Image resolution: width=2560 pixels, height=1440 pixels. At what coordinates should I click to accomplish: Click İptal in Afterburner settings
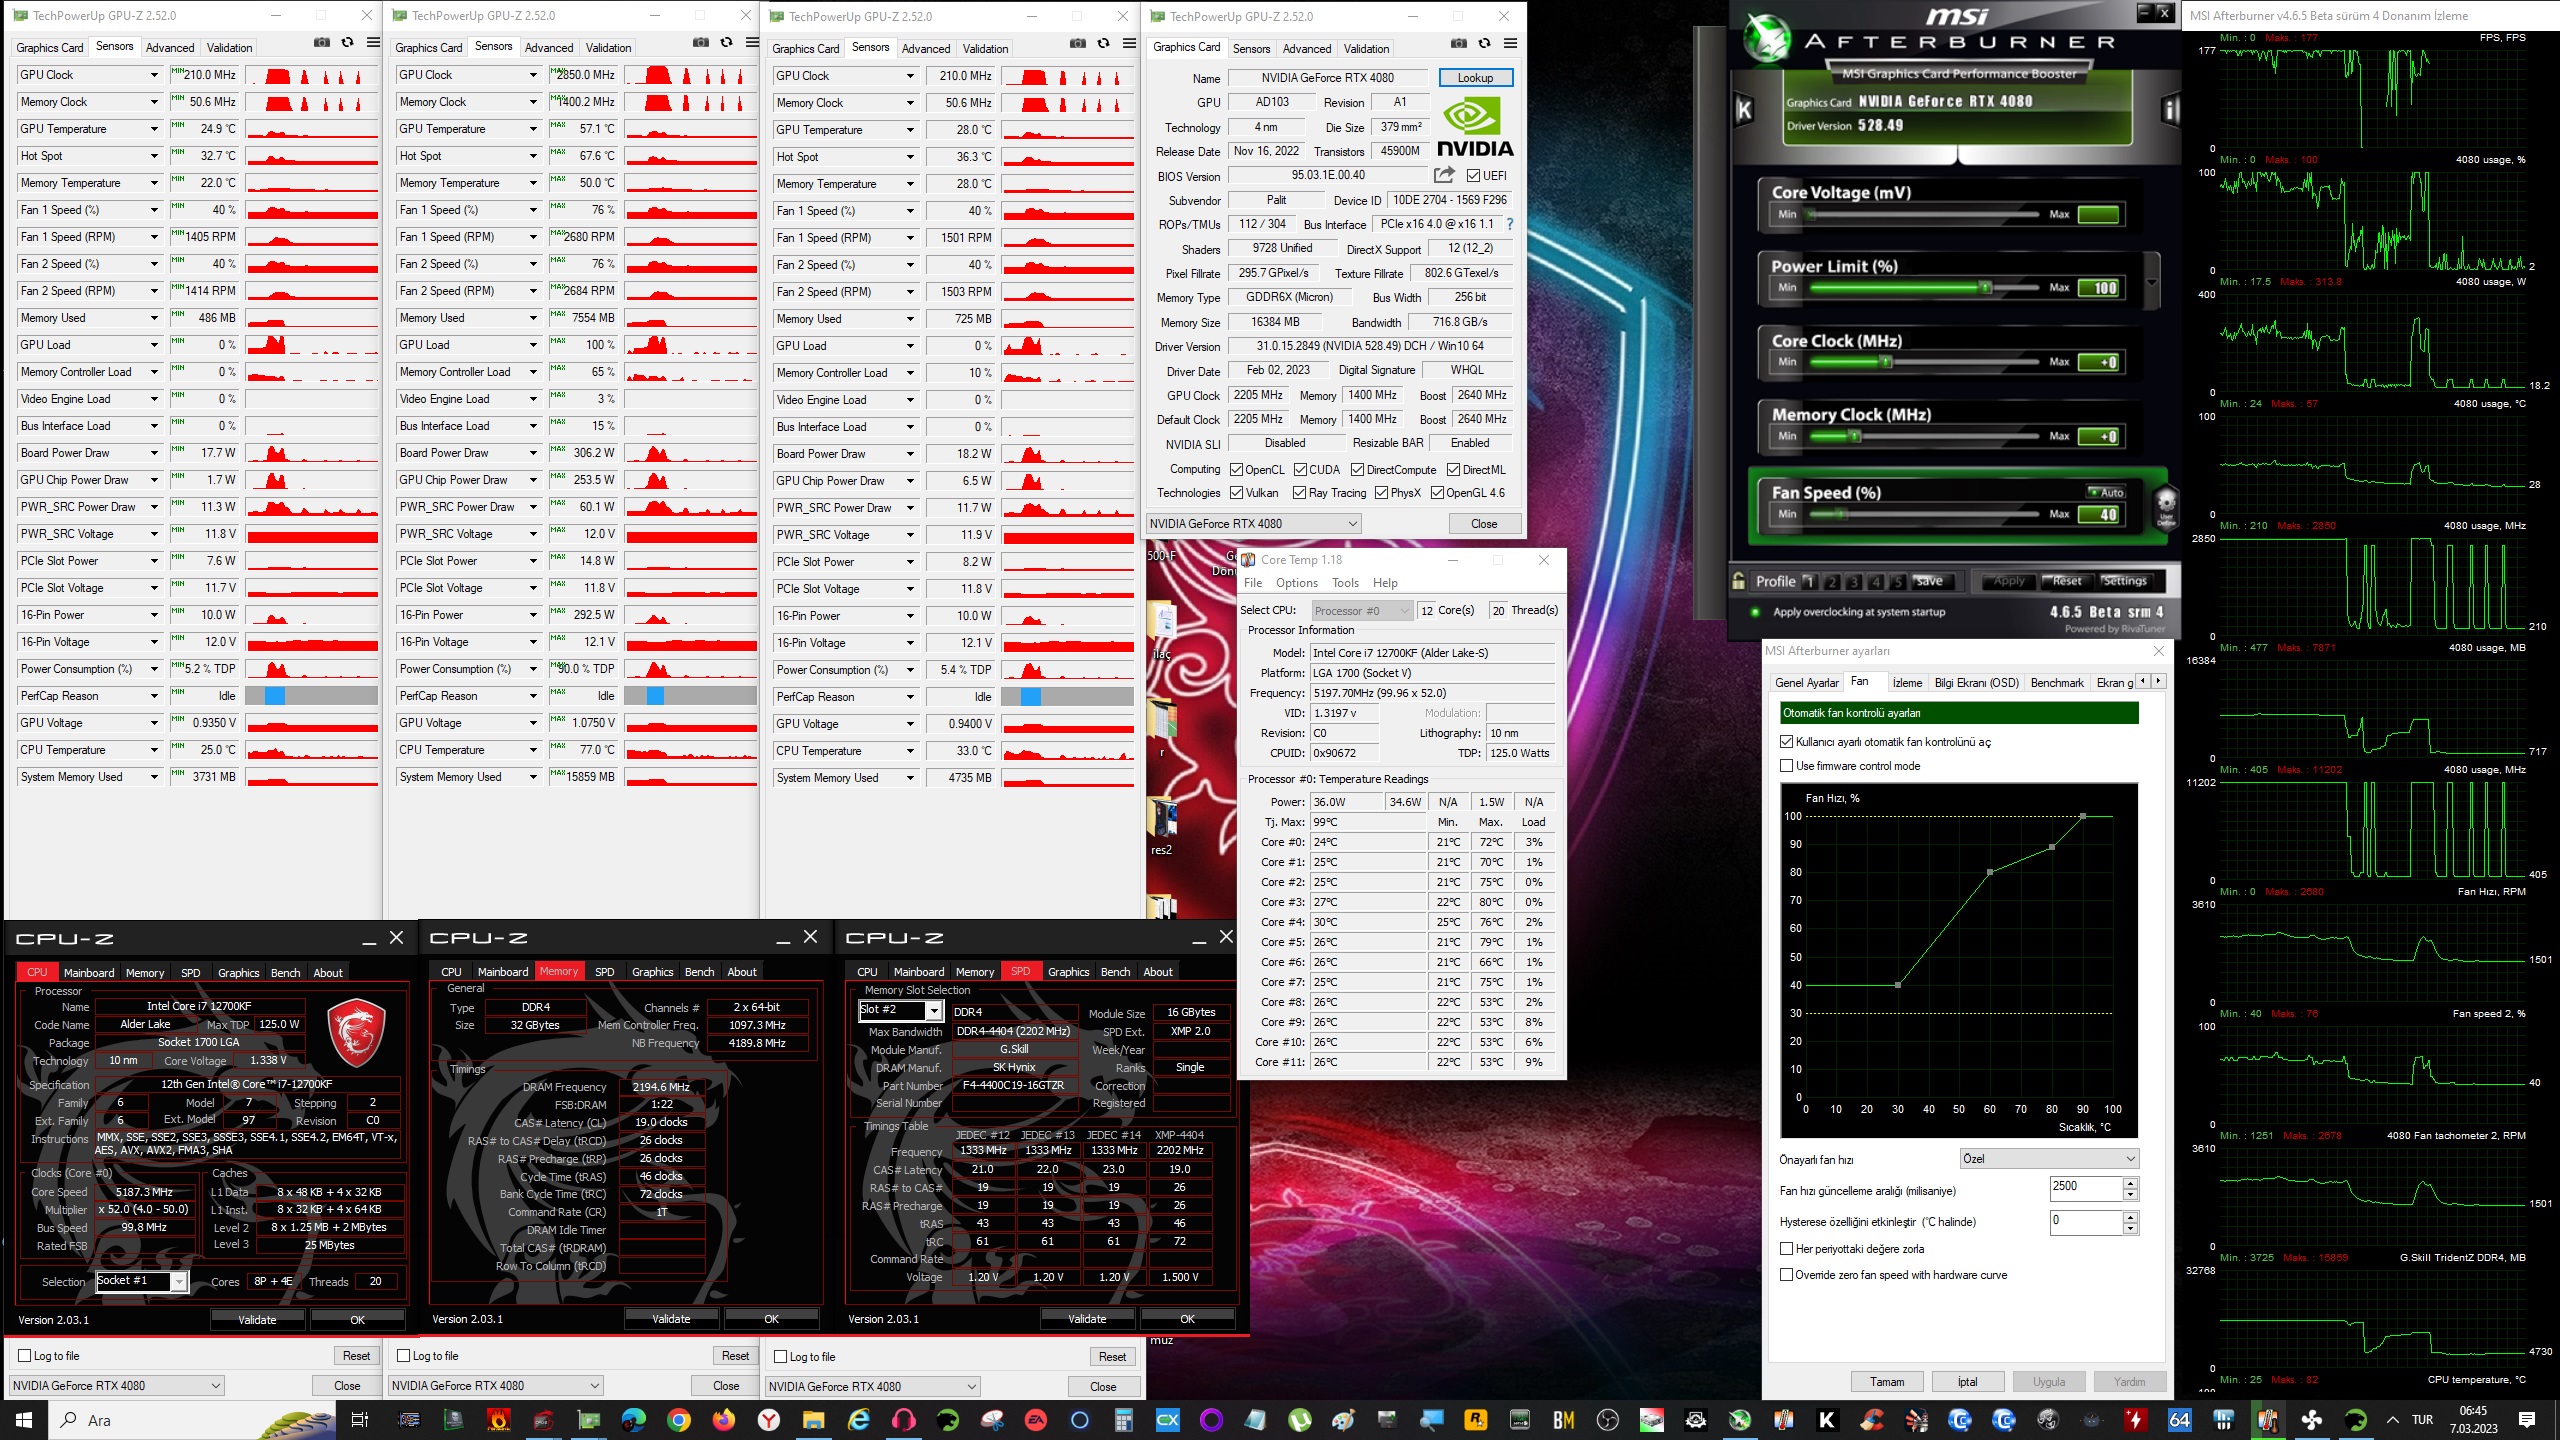(x=1967, y=1382)
